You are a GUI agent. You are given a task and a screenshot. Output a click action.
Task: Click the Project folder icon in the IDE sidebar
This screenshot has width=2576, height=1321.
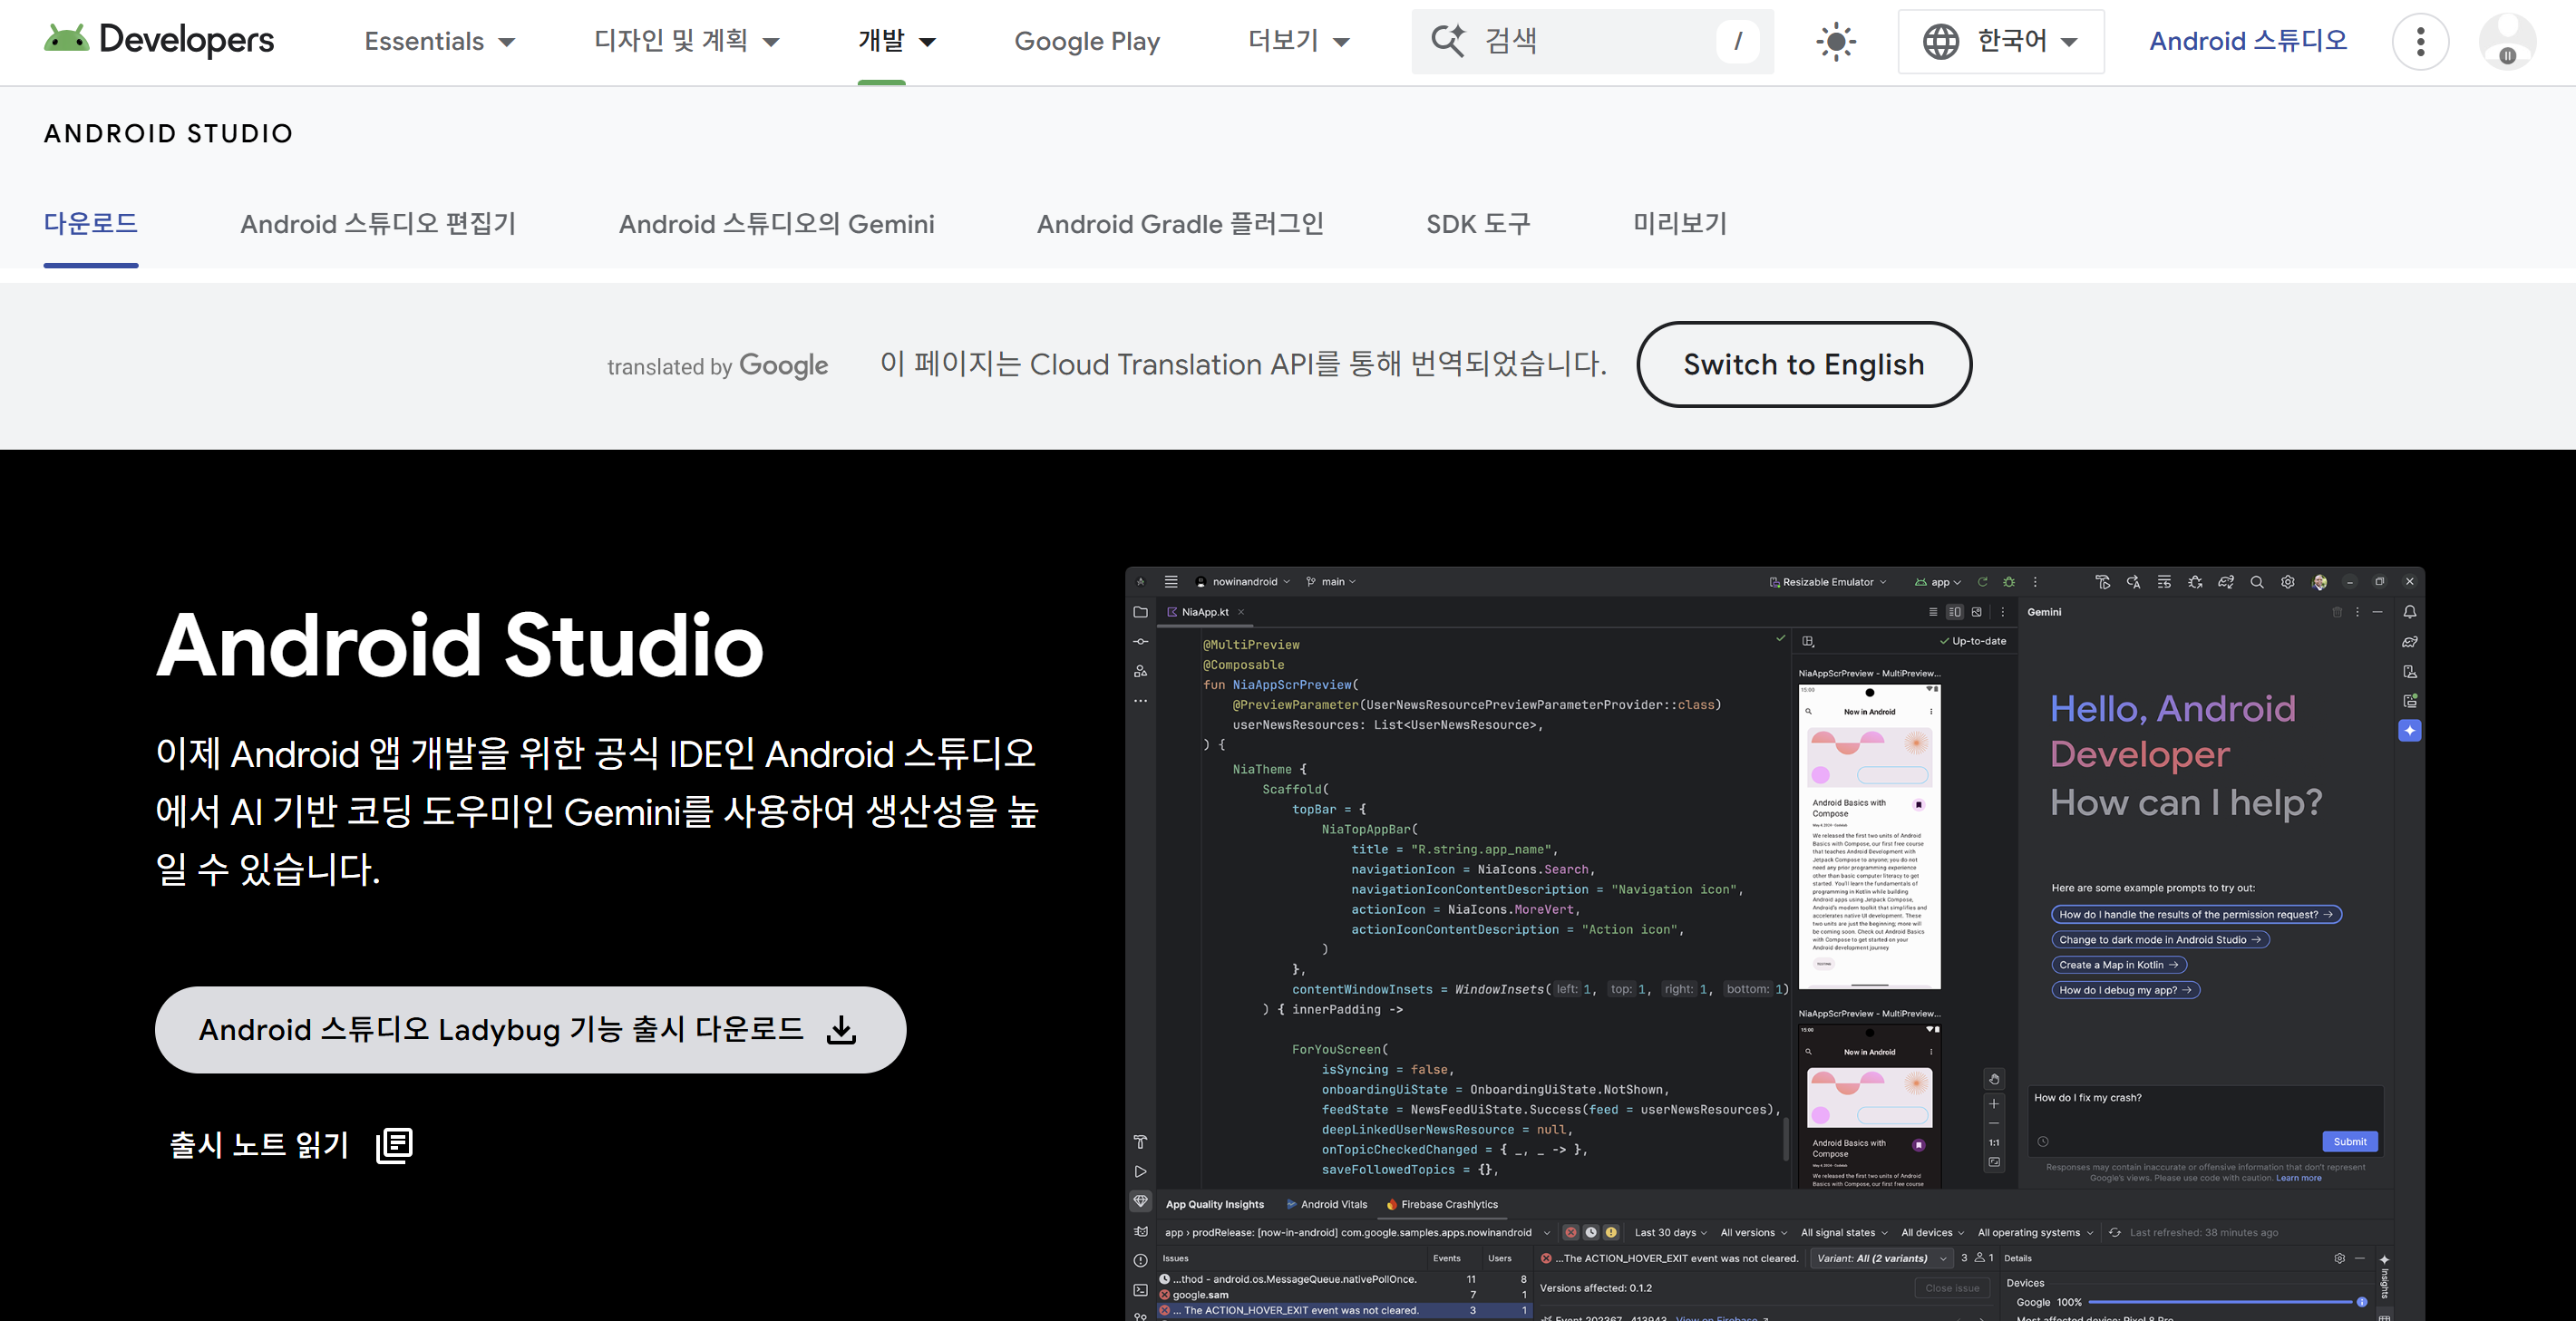pos(1140,612)
